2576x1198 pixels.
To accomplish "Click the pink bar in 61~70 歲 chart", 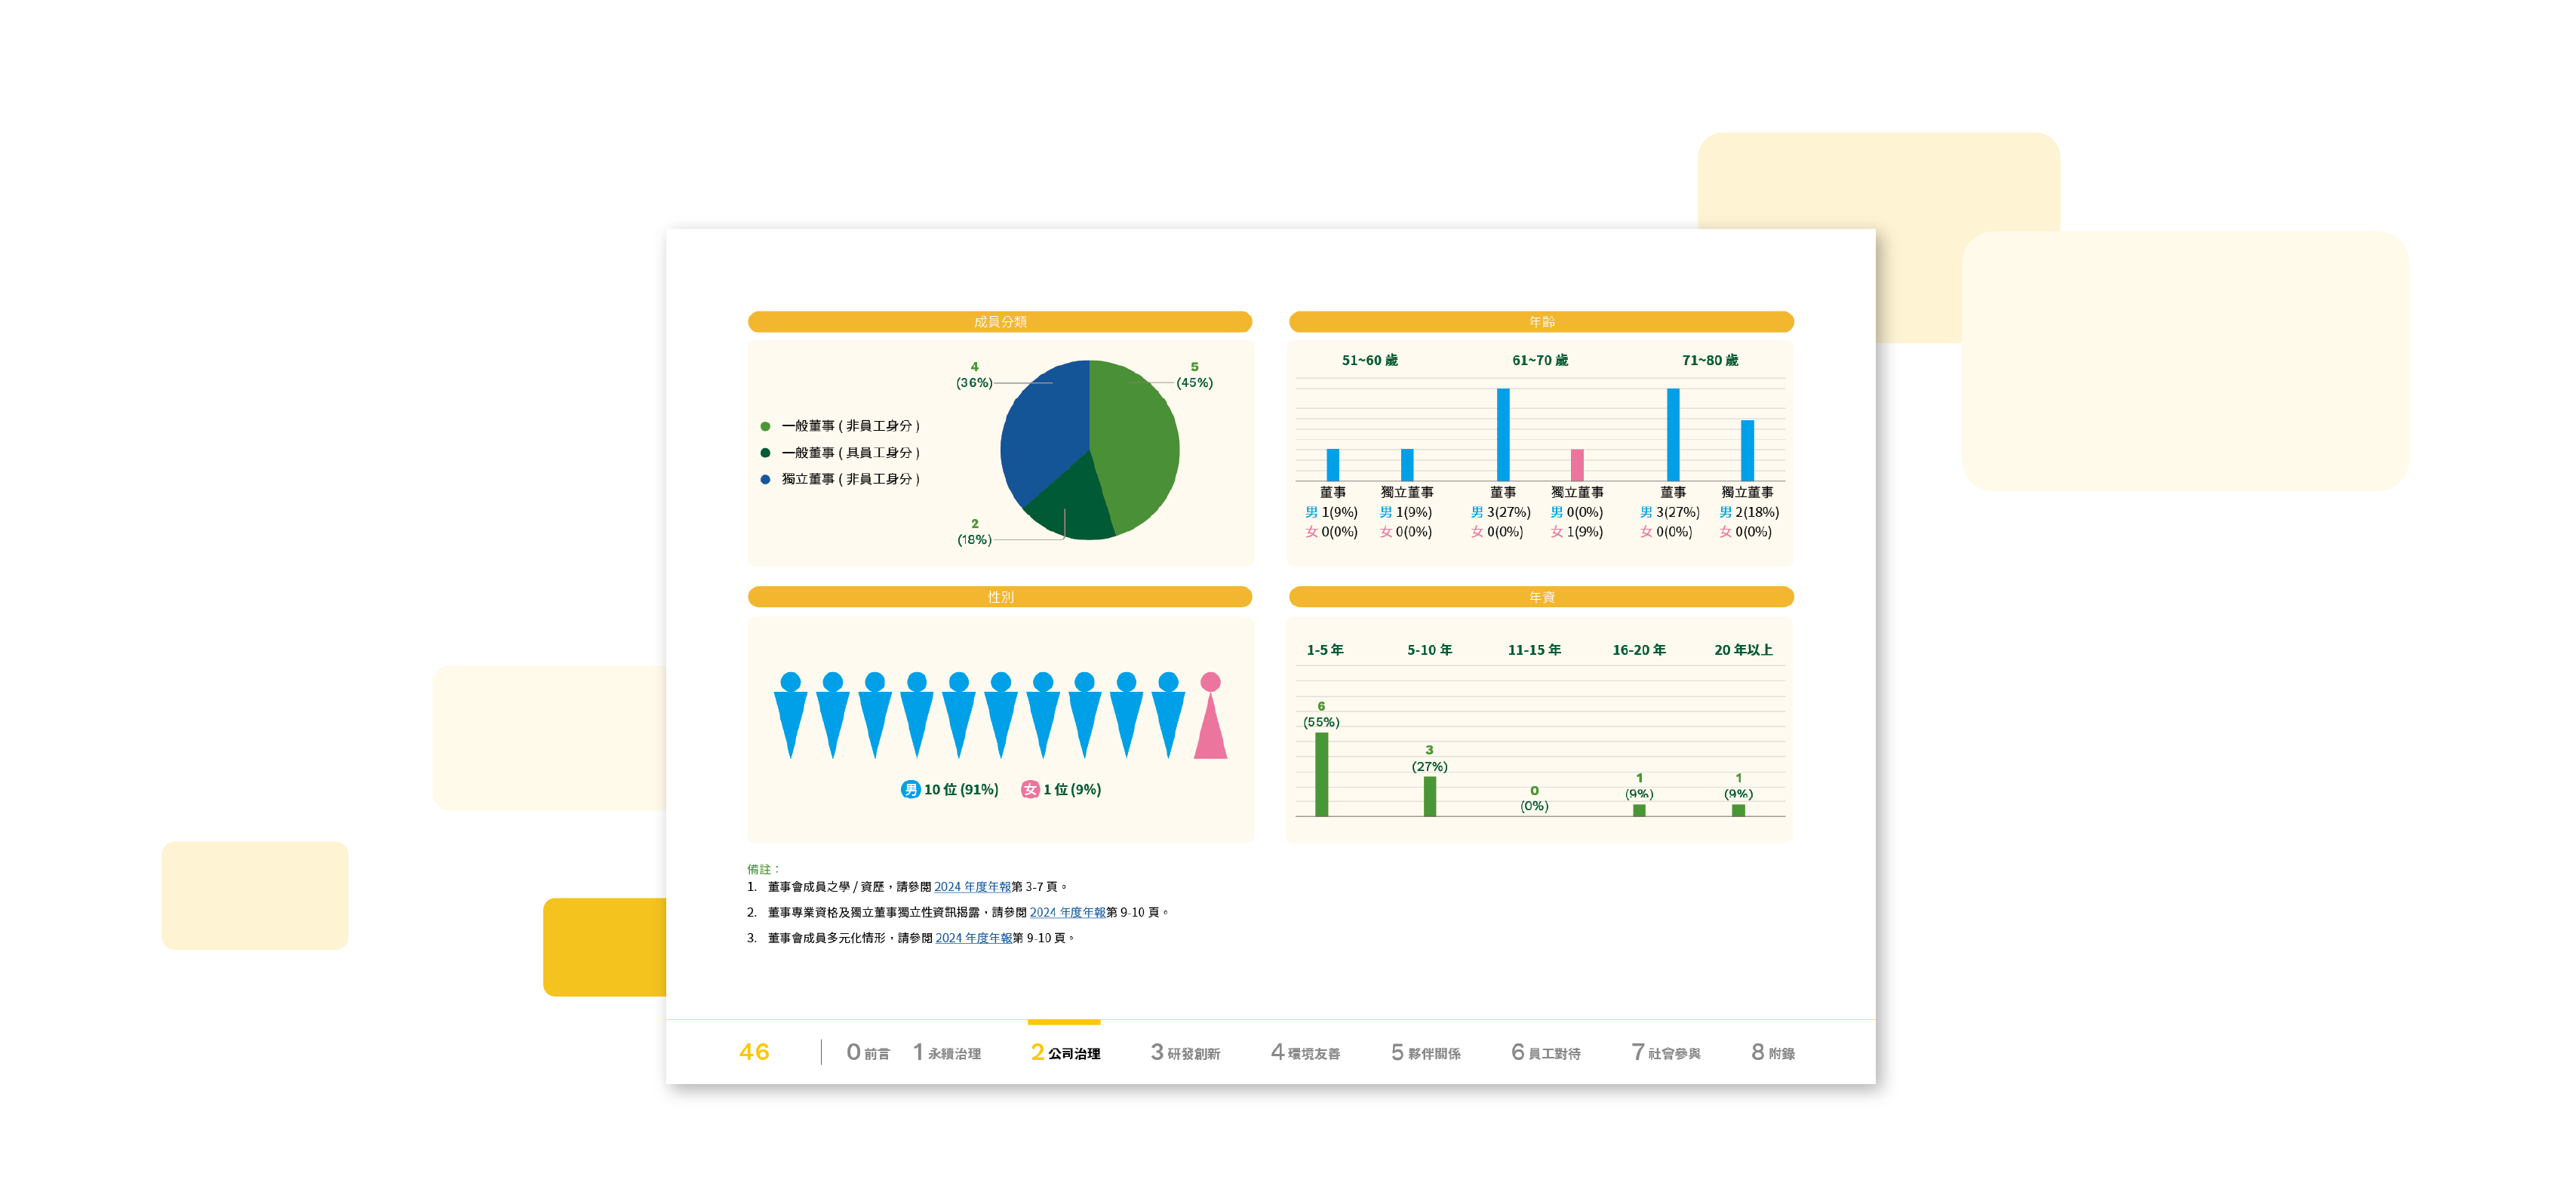I will coord(1577,465).
